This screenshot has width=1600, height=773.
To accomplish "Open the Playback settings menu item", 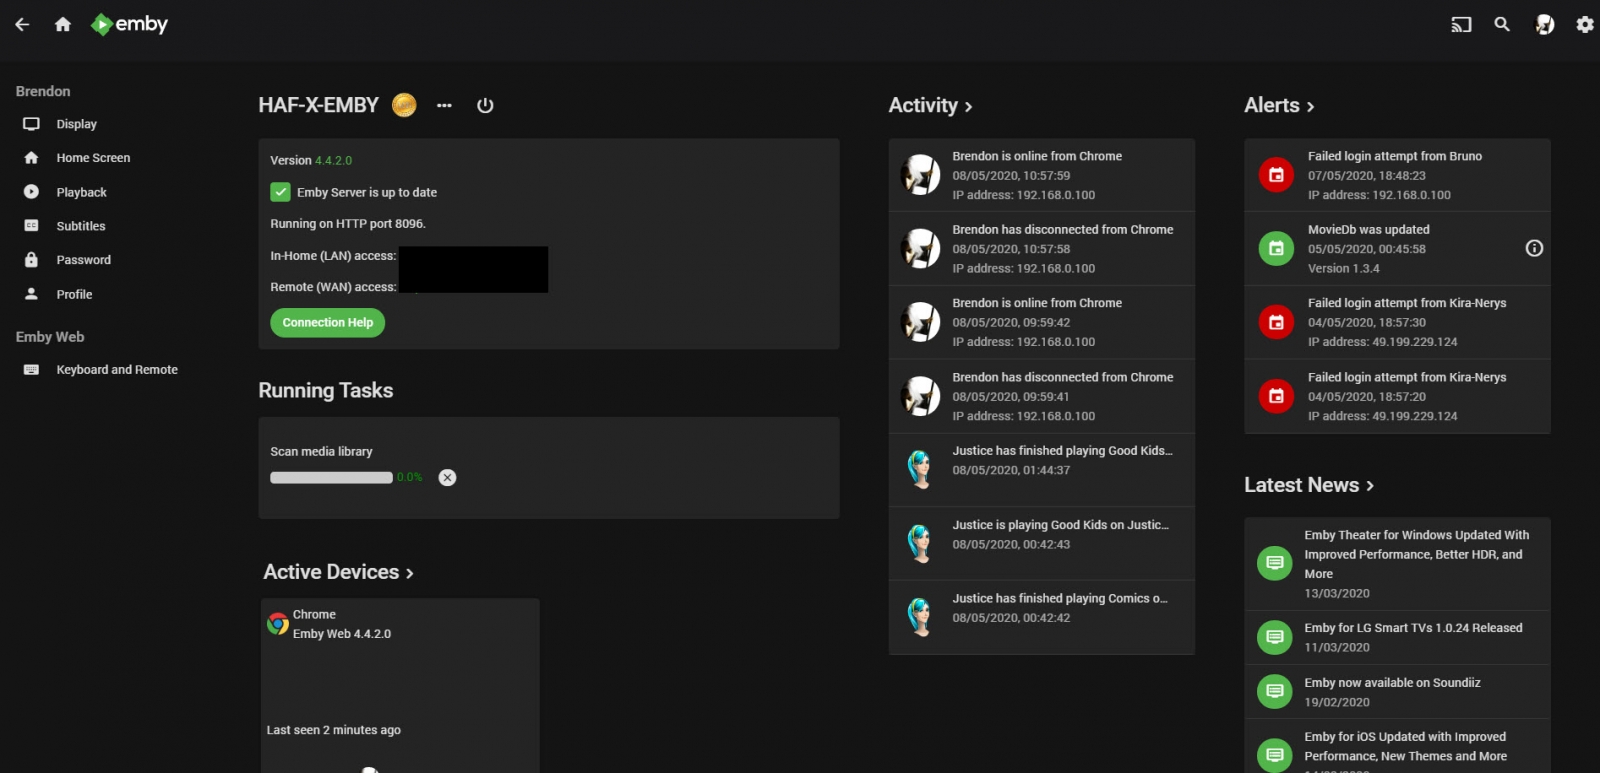I will (x=81, y=192).
